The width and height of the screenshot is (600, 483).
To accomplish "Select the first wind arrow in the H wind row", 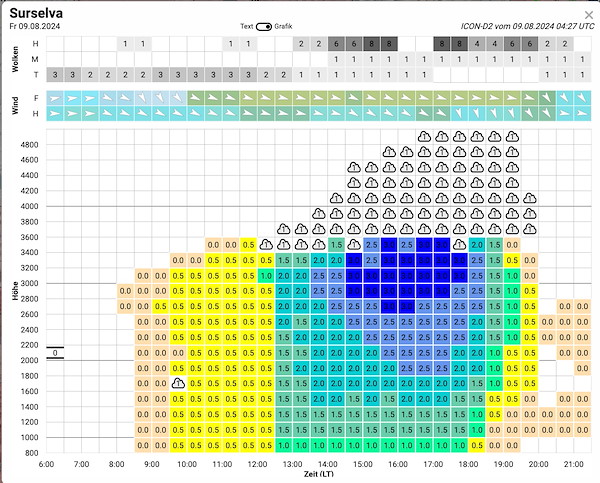I will point(55,113).
